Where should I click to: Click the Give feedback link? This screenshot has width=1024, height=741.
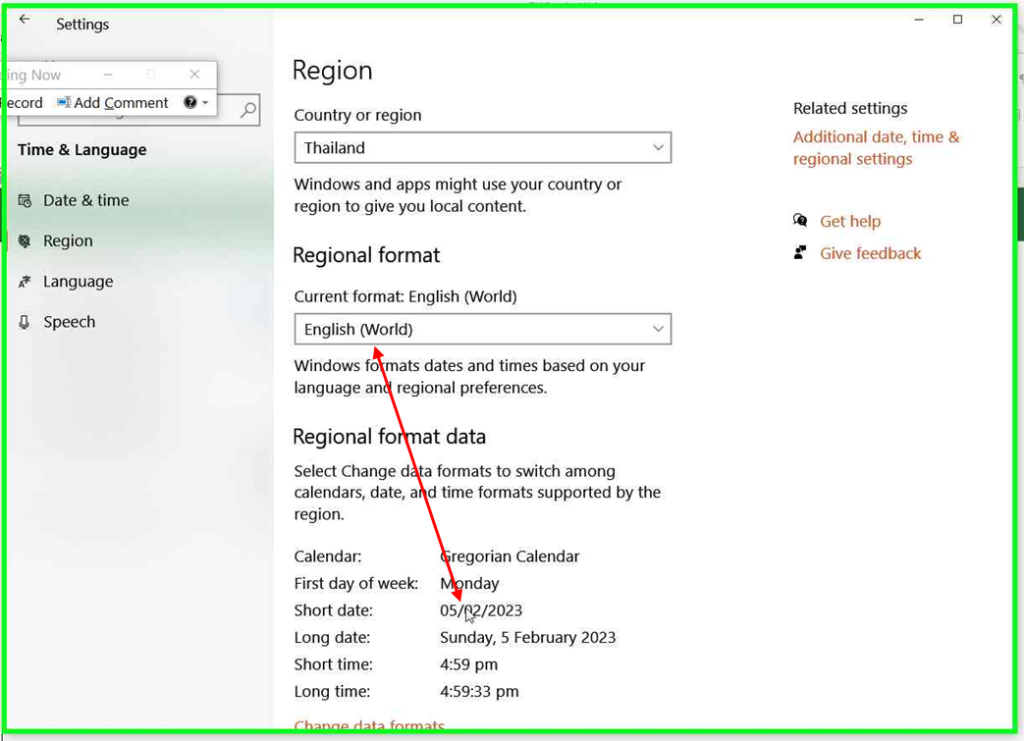(870, 254)
